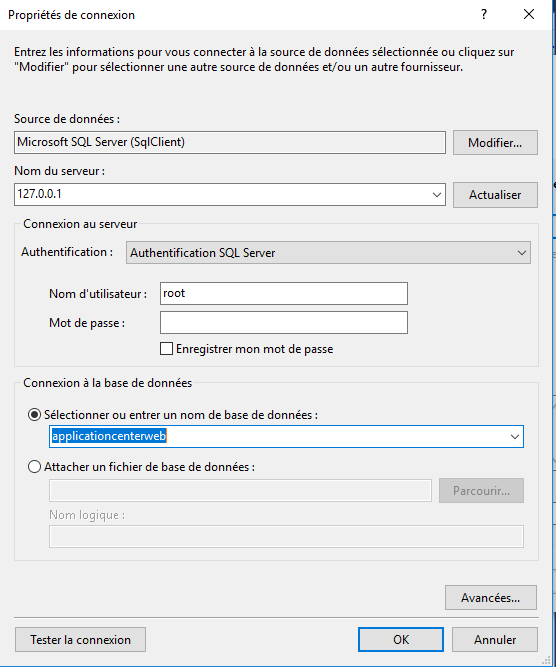Image resolution: width=556 pixels, height=667 pixels.
Task: Click the Actualiser button
Action: [x=495, y=195]
